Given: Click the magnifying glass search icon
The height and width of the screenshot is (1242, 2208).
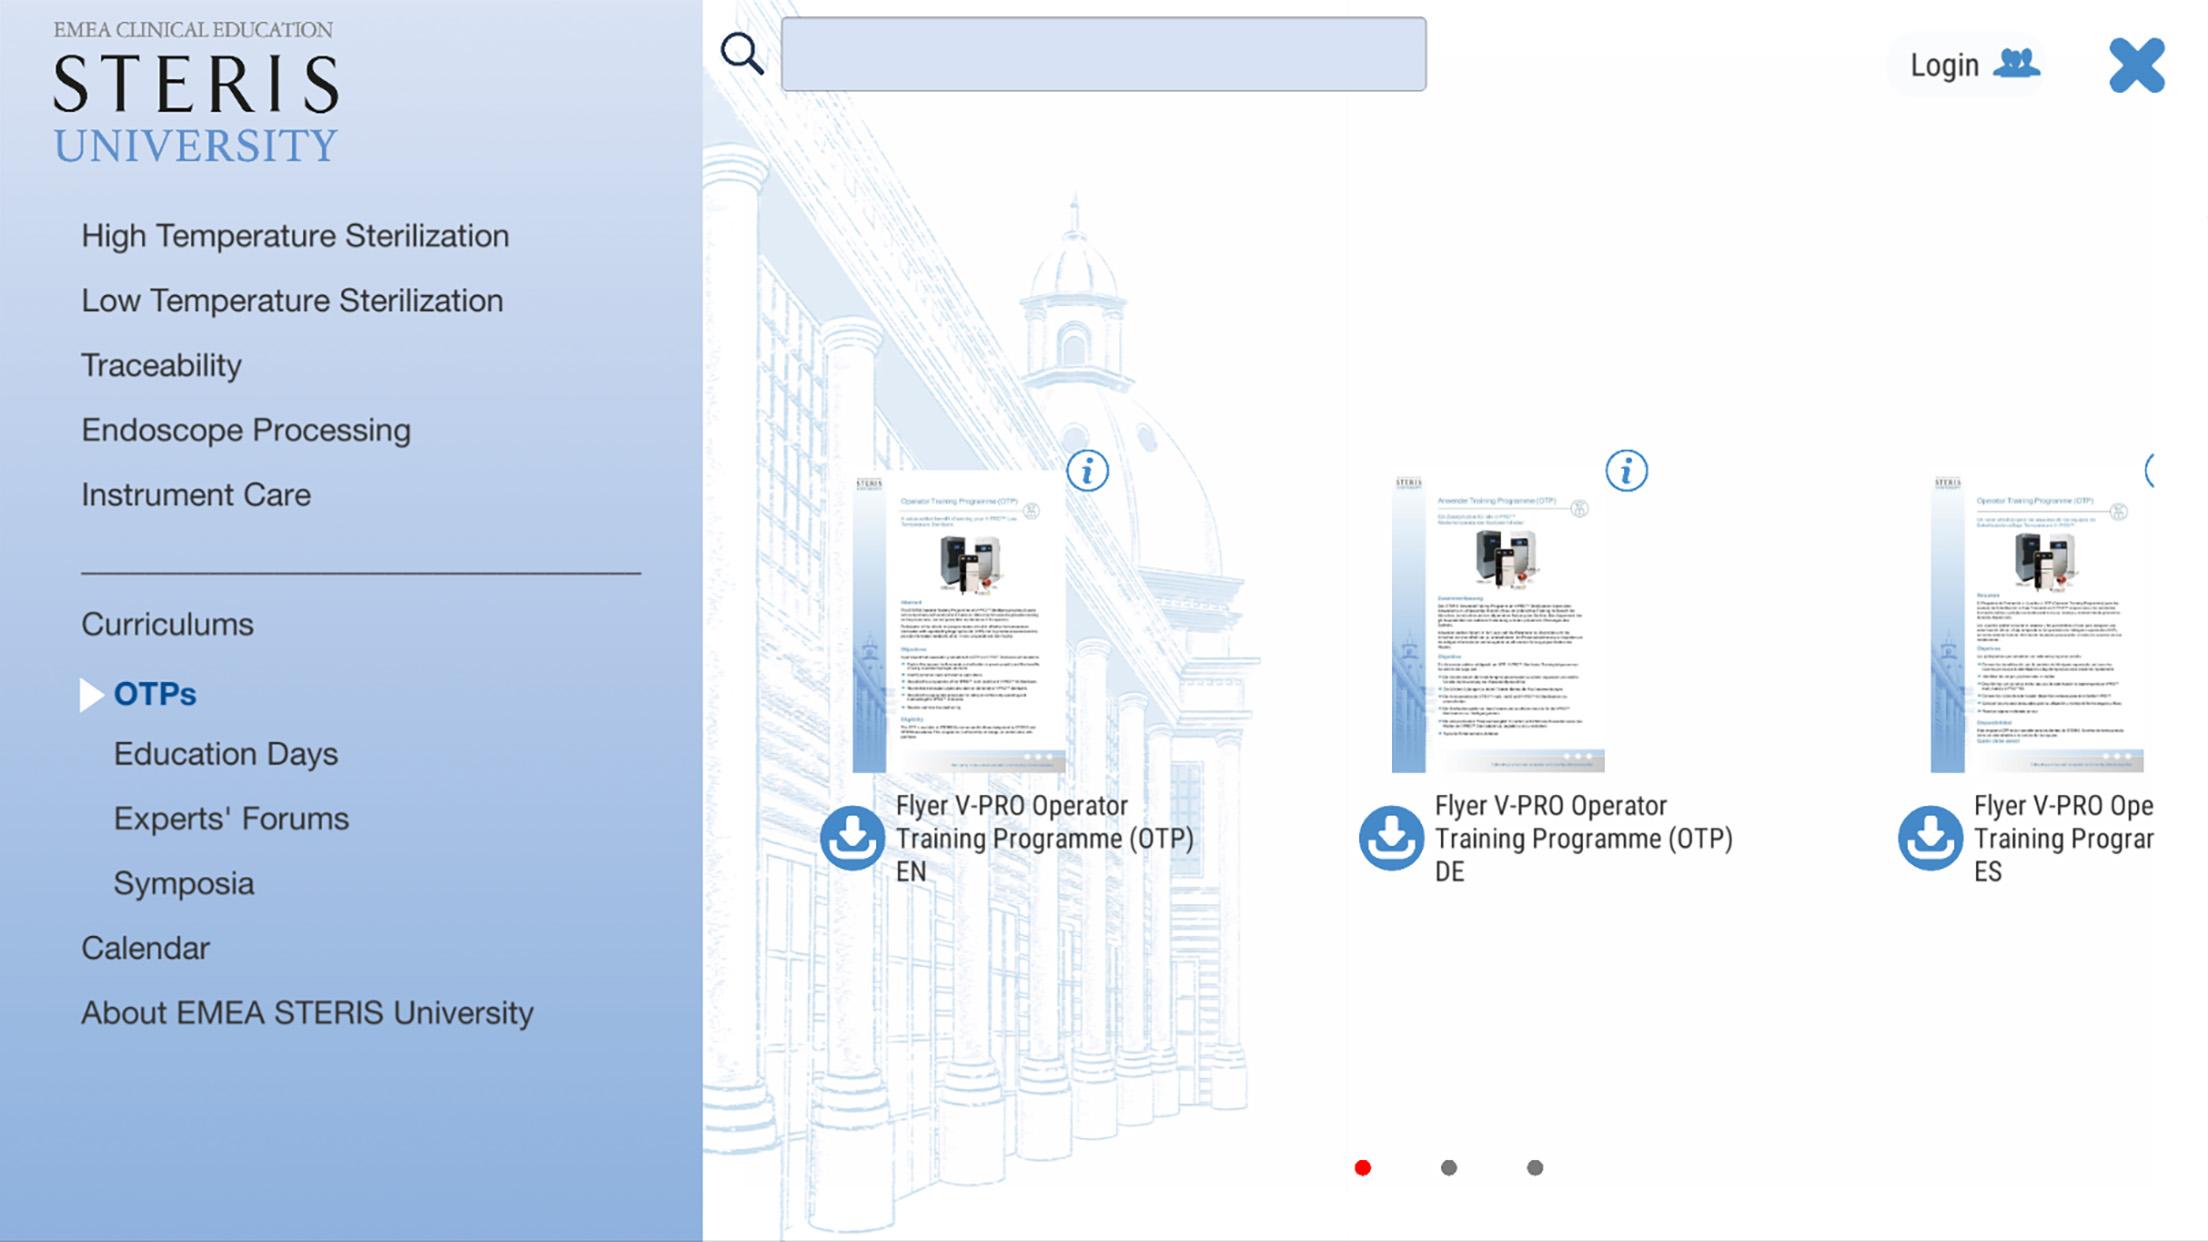Looking at the screenshot, I should (x=742, y=53).
